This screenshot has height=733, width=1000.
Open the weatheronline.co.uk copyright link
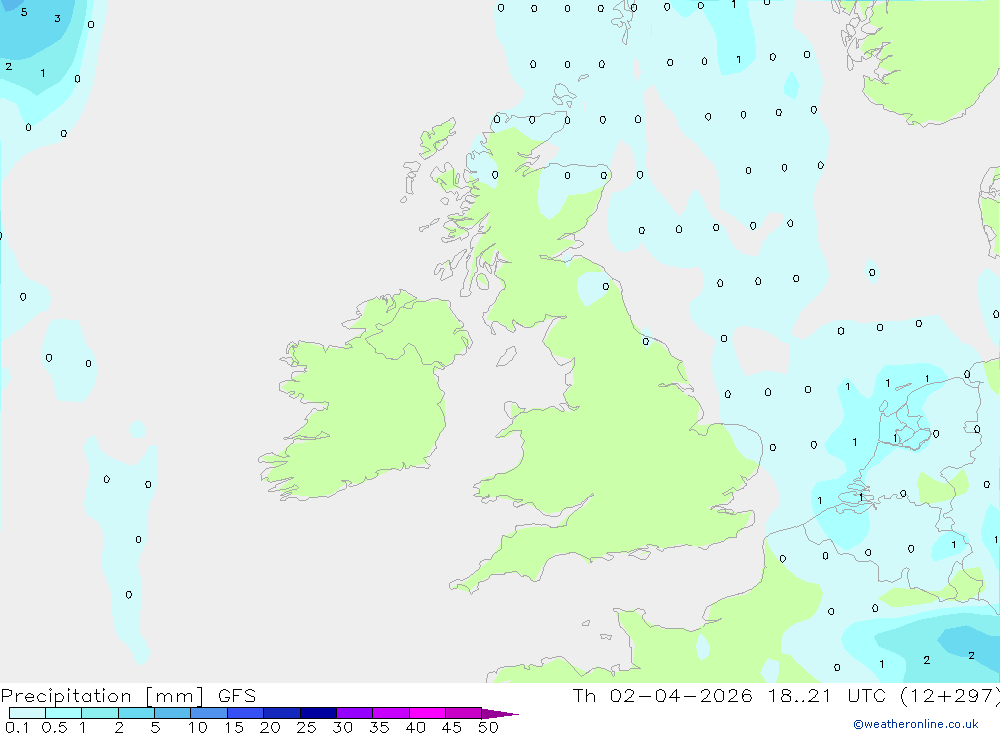click(915, 724)
